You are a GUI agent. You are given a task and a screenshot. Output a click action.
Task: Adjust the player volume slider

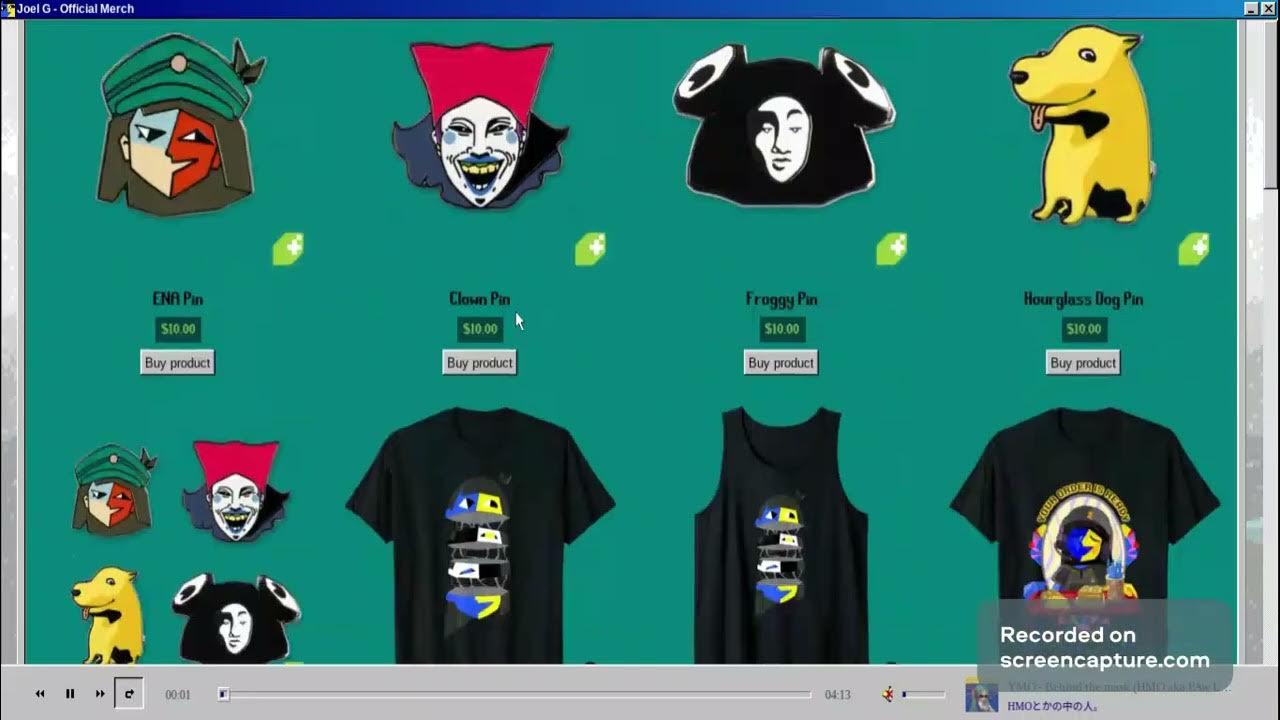click(x=924, y=694)
